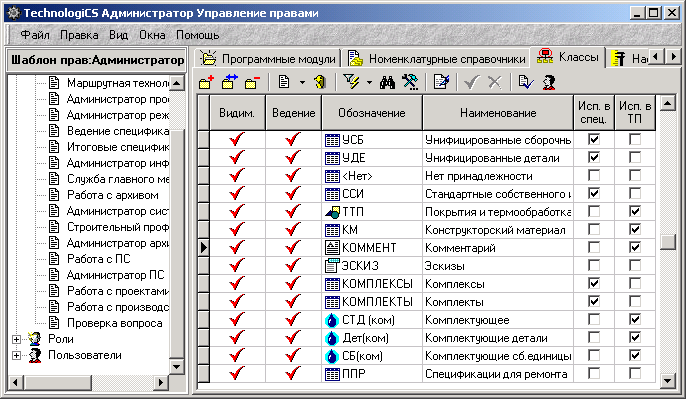The image size is (686, 399).
Task: Enable Исп. в спец. checkbox for ЭСКИЗ row
Action: pos(594,265)
